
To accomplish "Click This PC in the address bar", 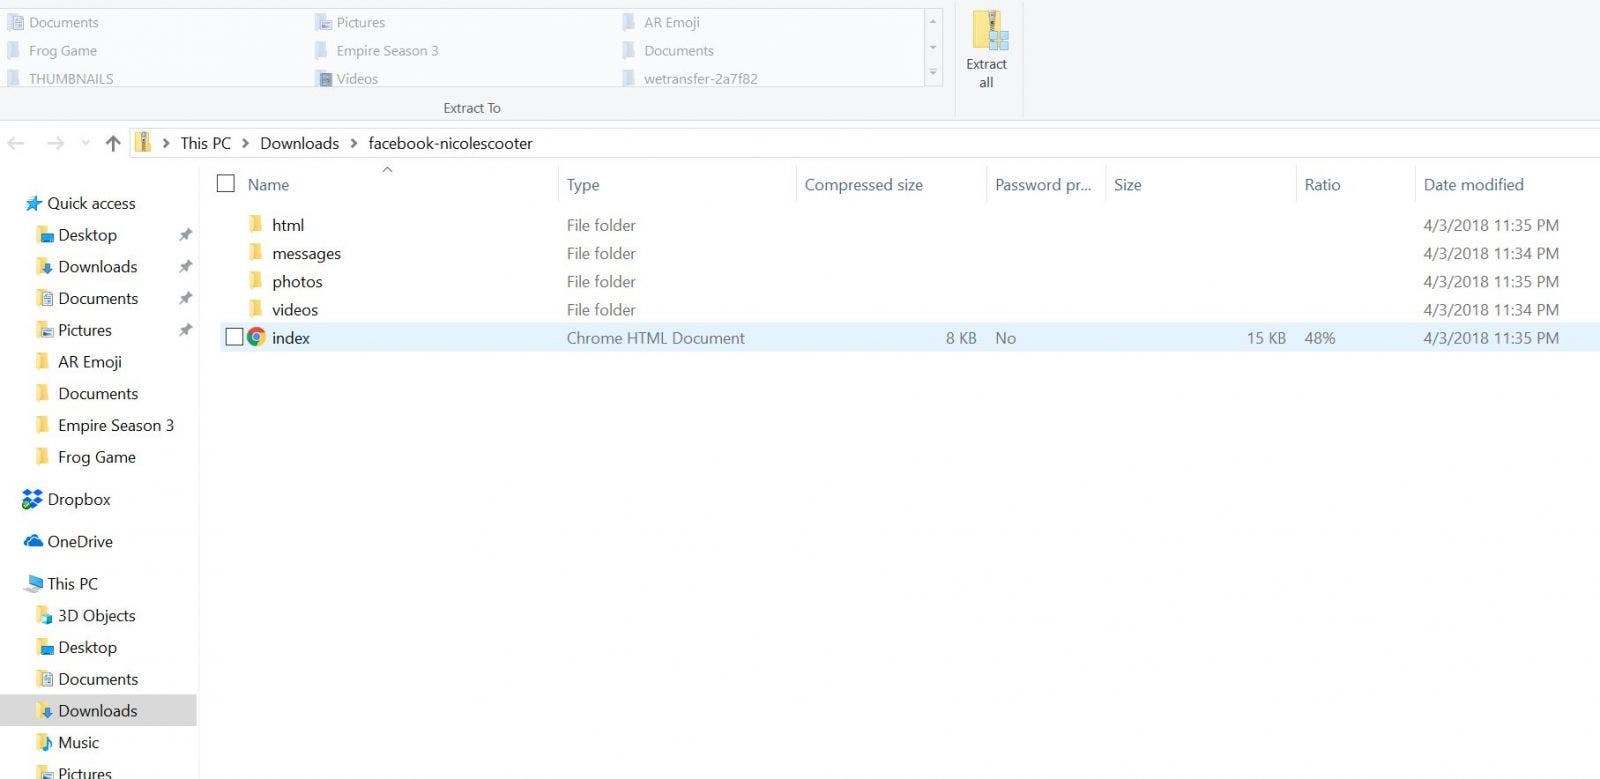I will pyautogui.click(x=205, y=144).
